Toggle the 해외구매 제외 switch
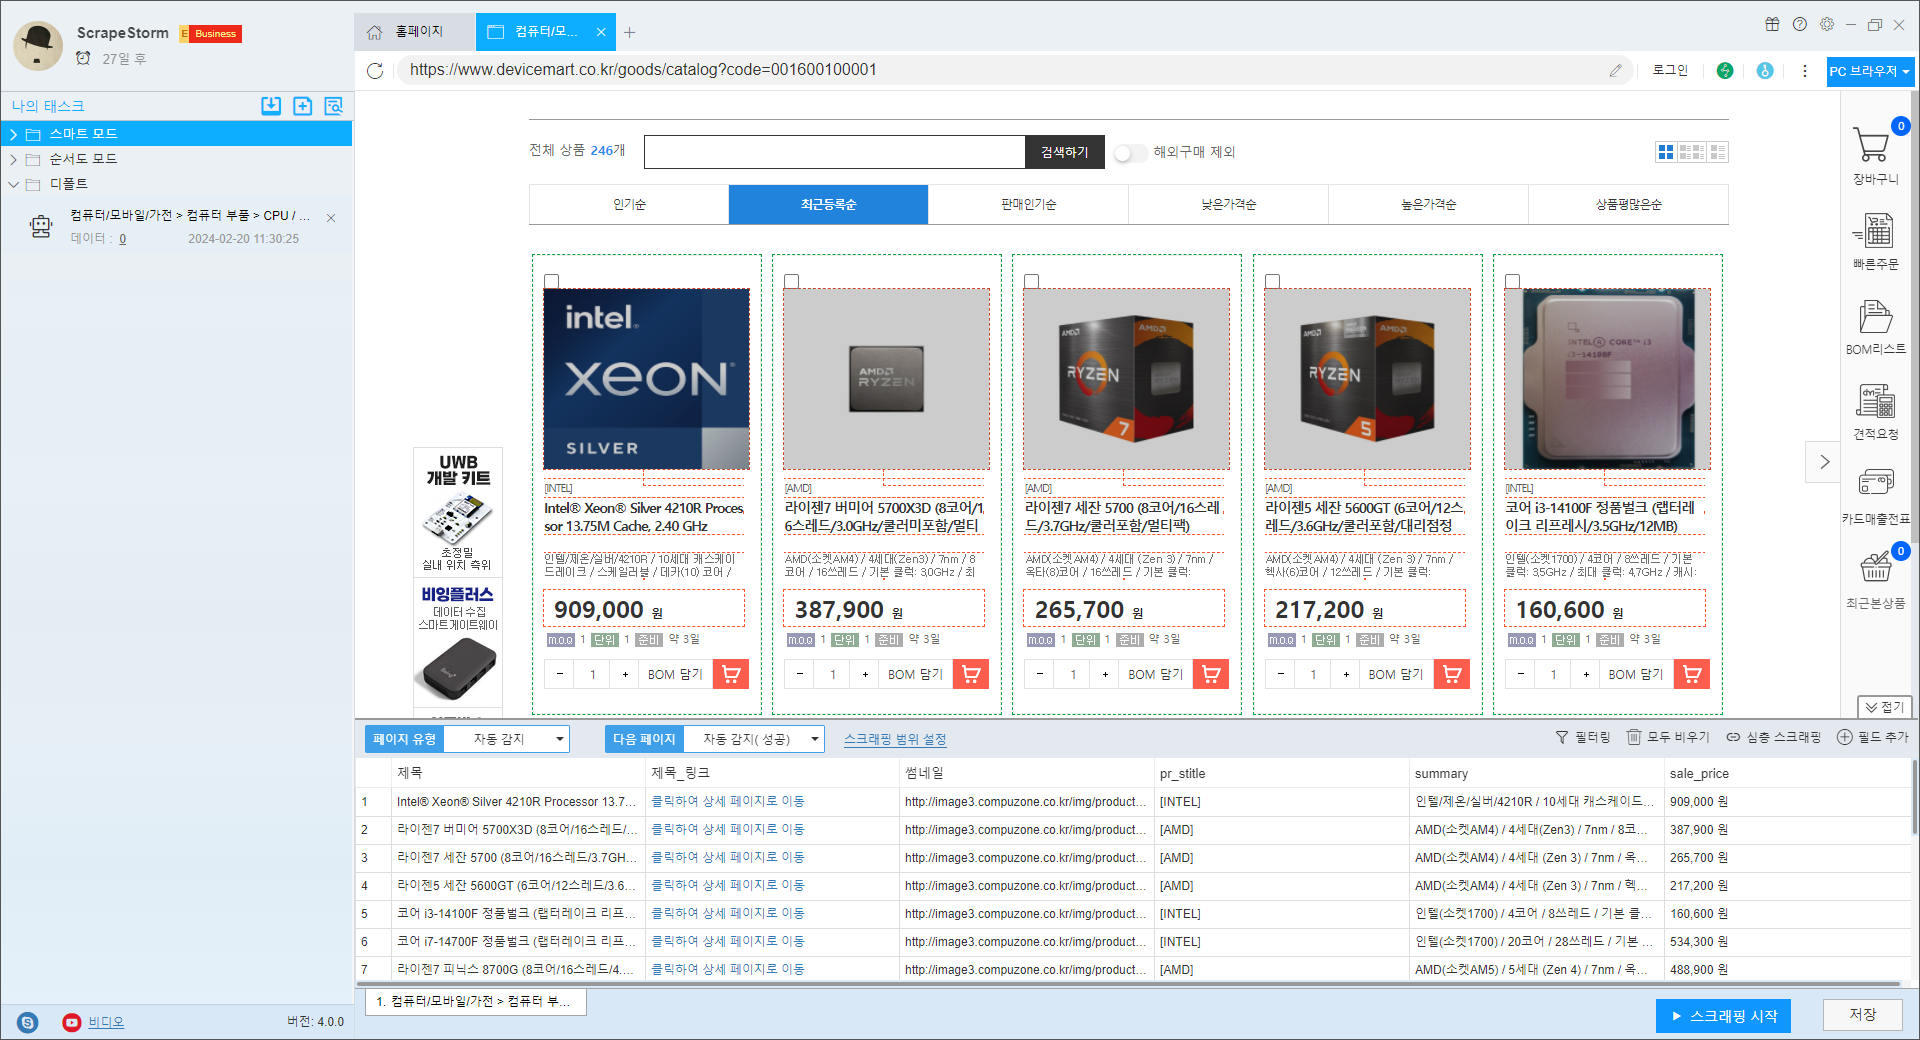 [1130, 153]
